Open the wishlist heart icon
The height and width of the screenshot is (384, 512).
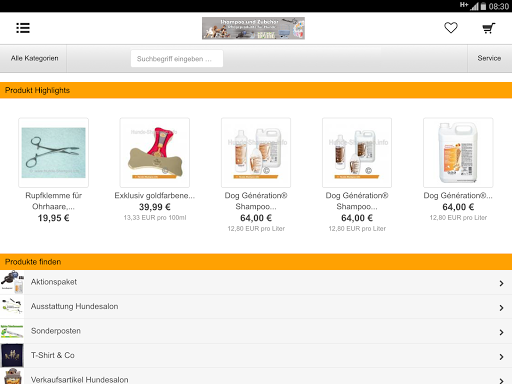point(451,28)
